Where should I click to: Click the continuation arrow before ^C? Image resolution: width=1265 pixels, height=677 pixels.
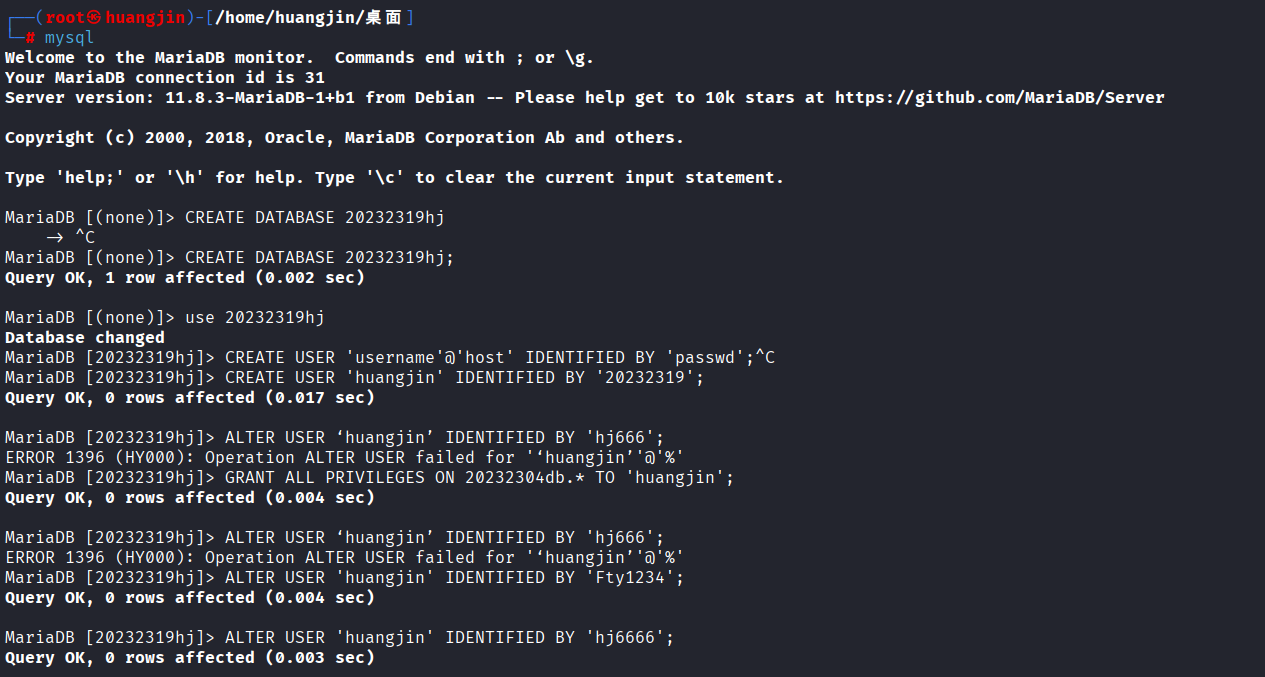pyautogui.click(x=55, y=238)
